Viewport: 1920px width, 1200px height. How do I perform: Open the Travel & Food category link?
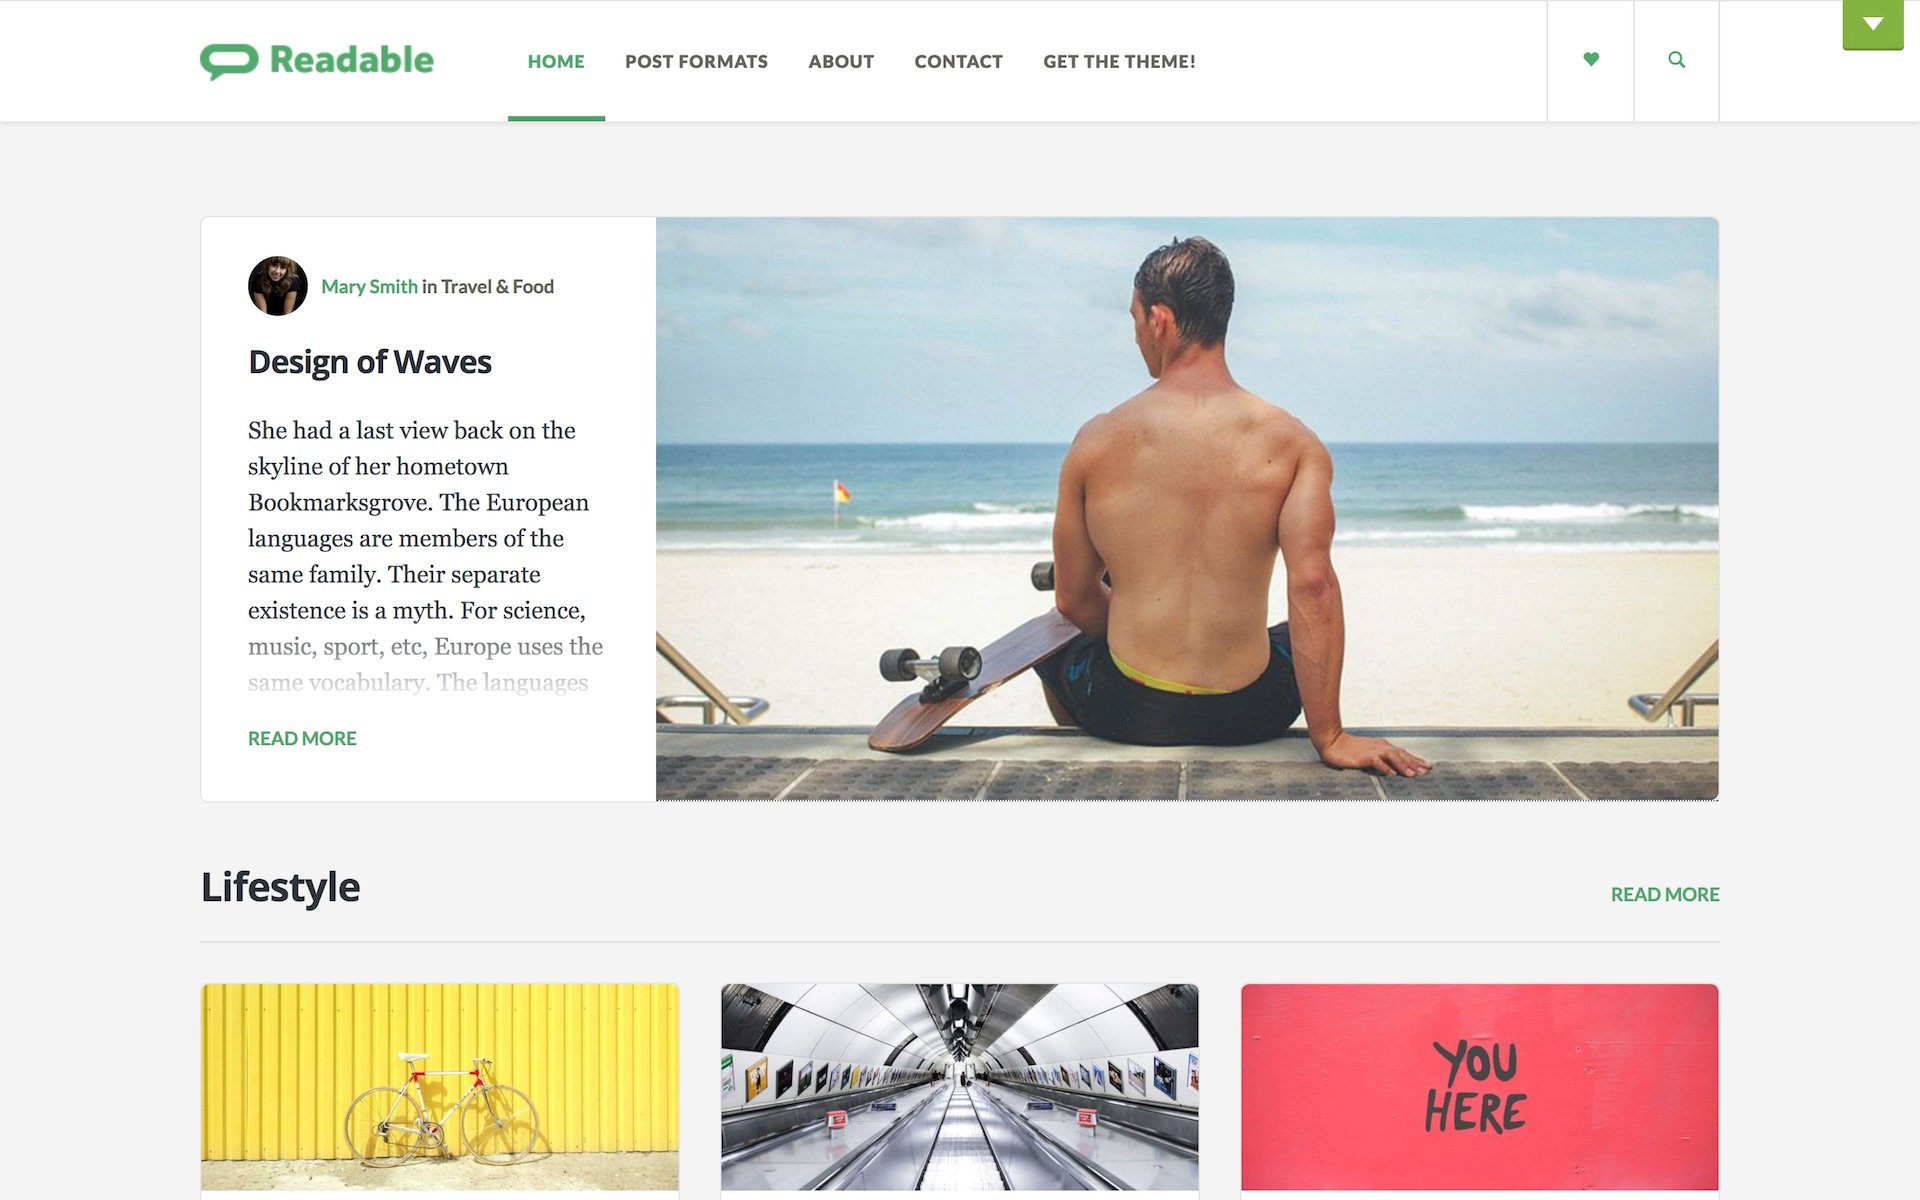[497, 287]
